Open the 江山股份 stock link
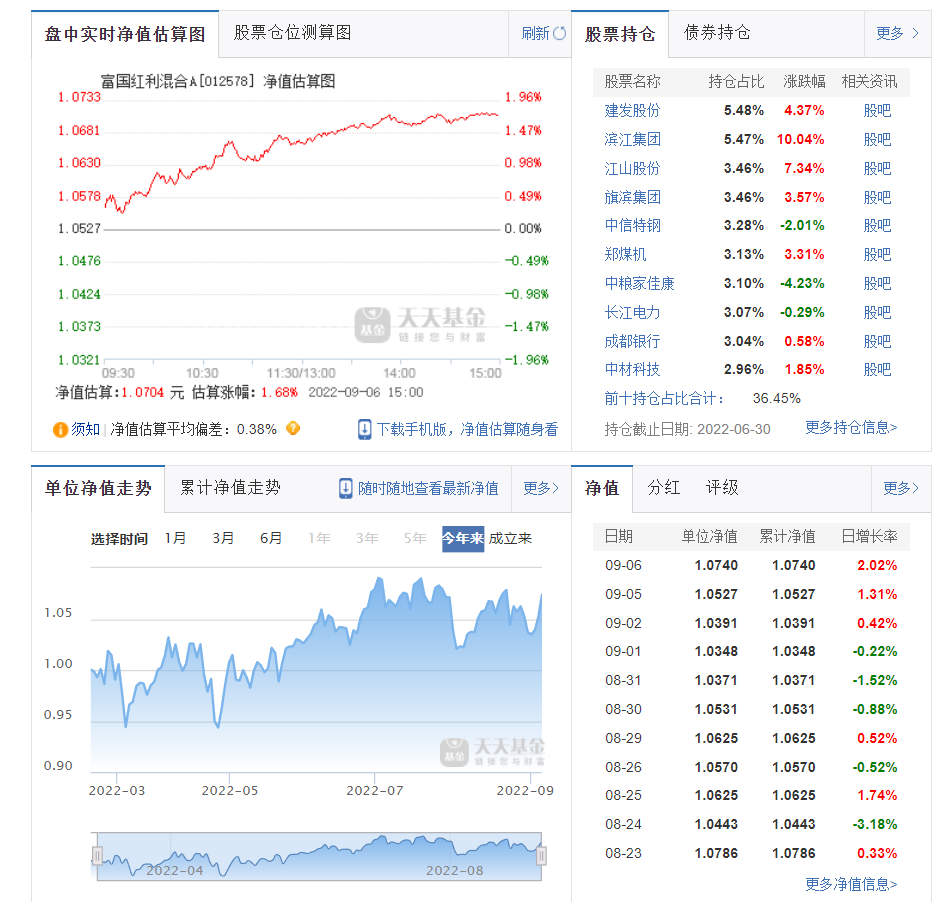 coord(632,168)
